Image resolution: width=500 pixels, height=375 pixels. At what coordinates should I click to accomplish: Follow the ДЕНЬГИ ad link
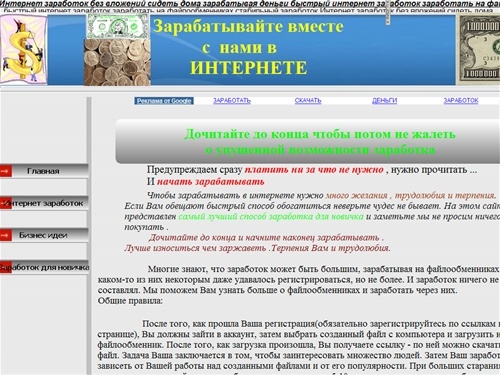(384, 101)
